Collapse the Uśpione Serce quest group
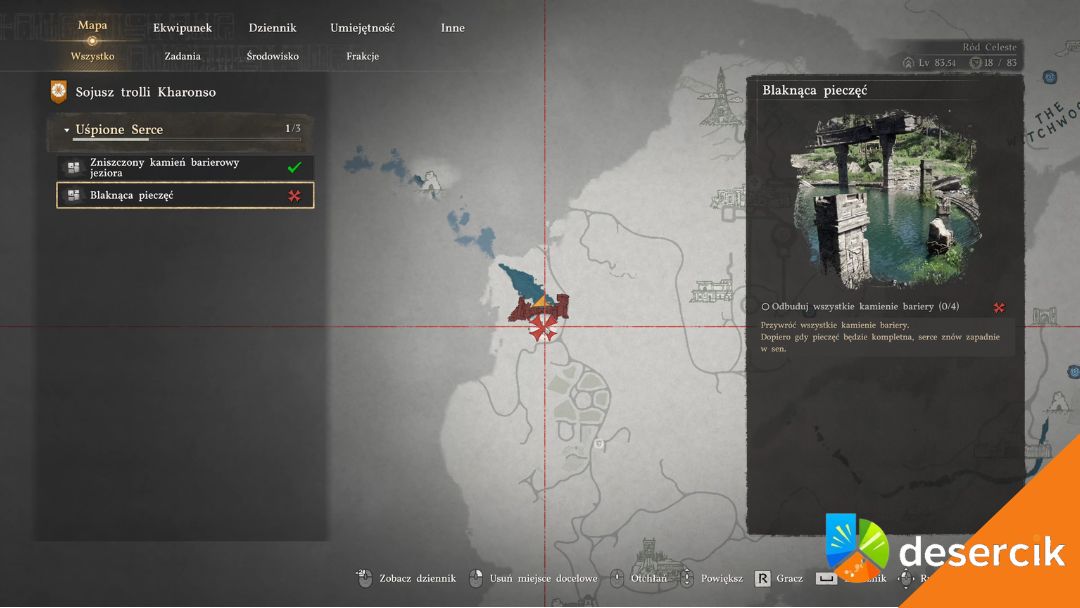 pyautogui.click(x=67, y=130)
